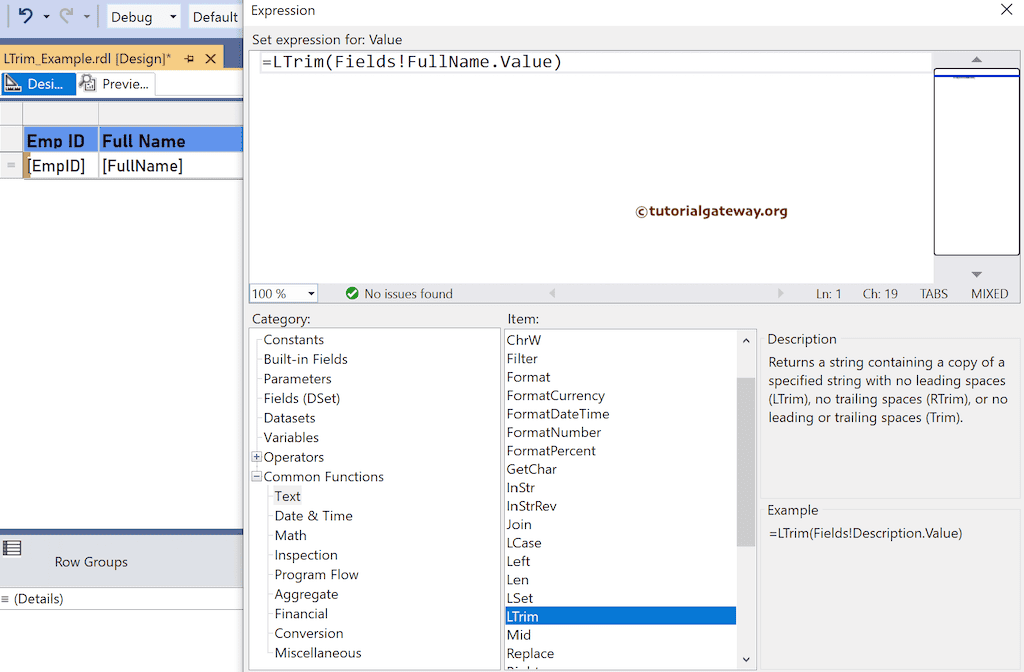Open the 100% zoom level dropdown
This screenshot has width=1024, height=672.
310,293
